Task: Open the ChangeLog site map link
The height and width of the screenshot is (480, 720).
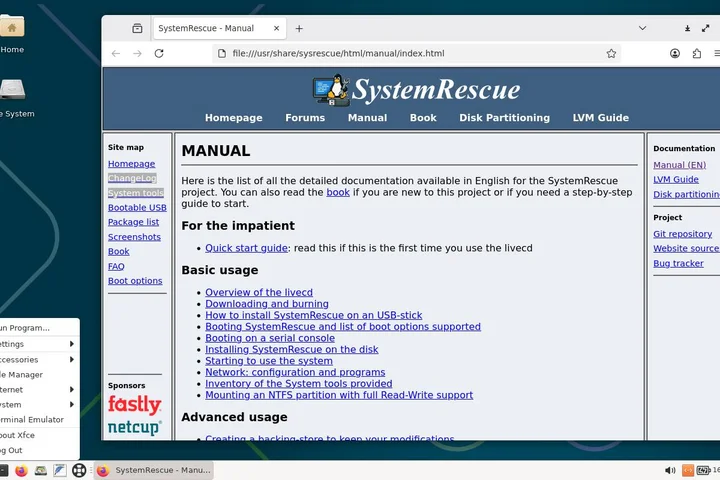Action: pos(132,178)
